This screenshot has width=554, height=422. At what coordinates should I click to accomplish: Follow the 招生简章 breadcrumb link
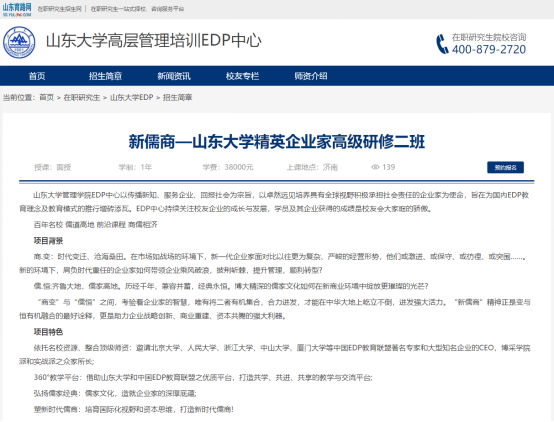[x=177, y=97]
